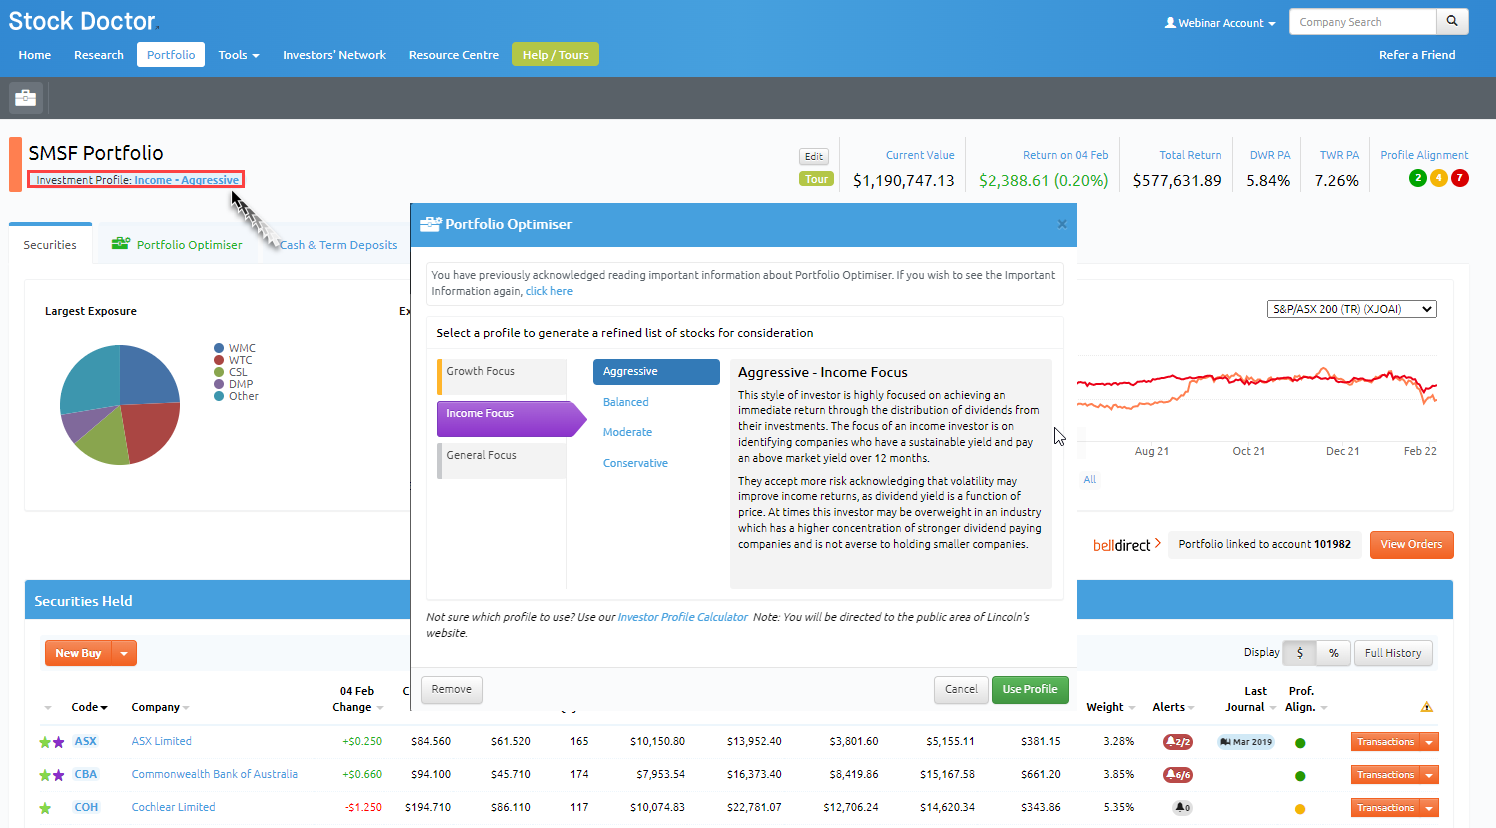Click green star next to ASX code
The image size is (1496, 828).
(45, 742)
